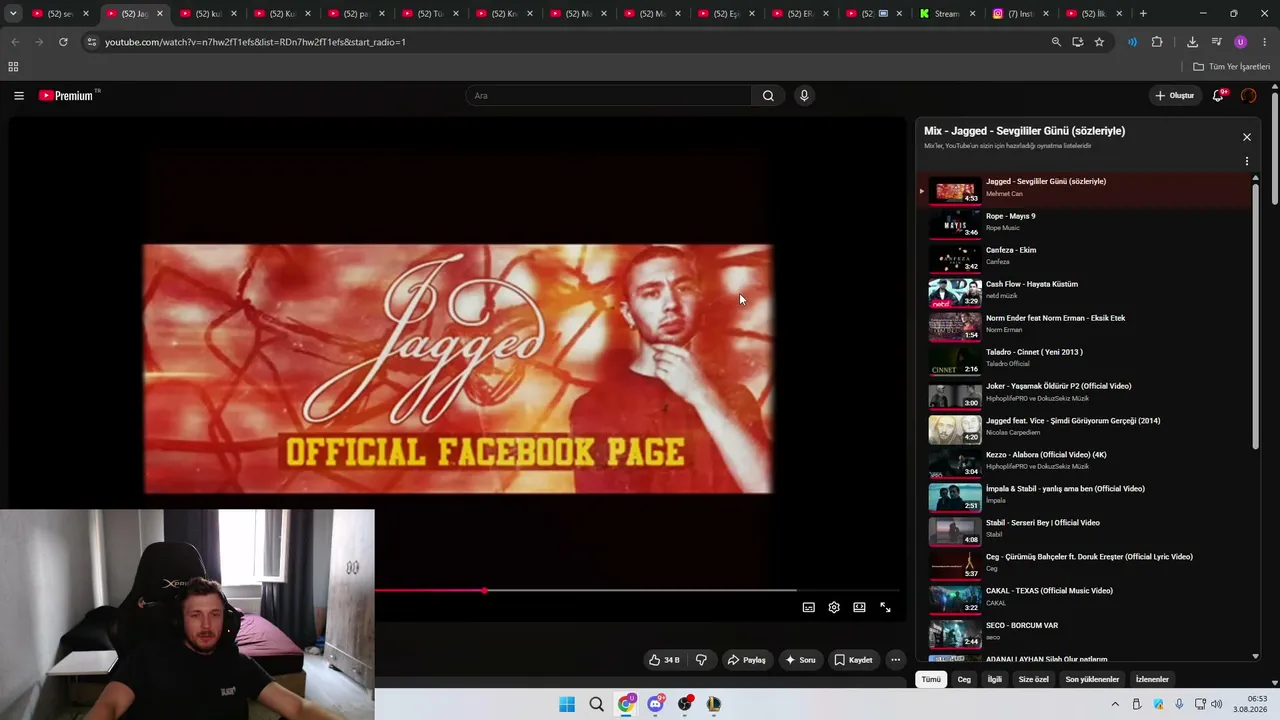1280x720 pixels.
Task: Expand the Chrome tab search dropdown
Action: pyautogui.click(x=13, y=14)
